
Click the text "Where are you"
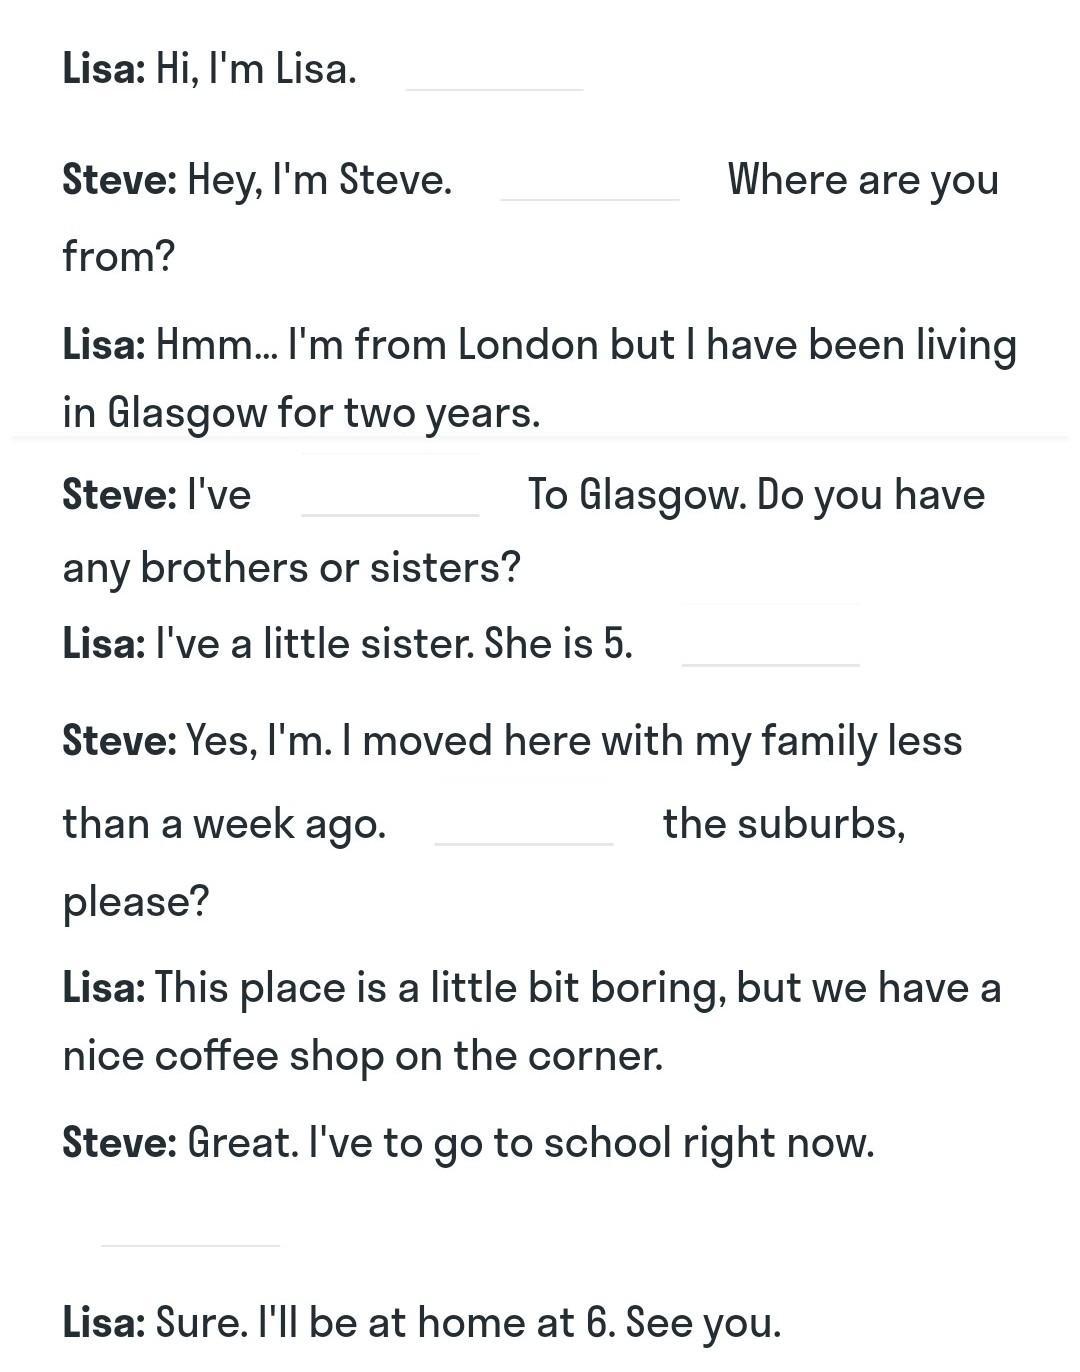(863, 180)
